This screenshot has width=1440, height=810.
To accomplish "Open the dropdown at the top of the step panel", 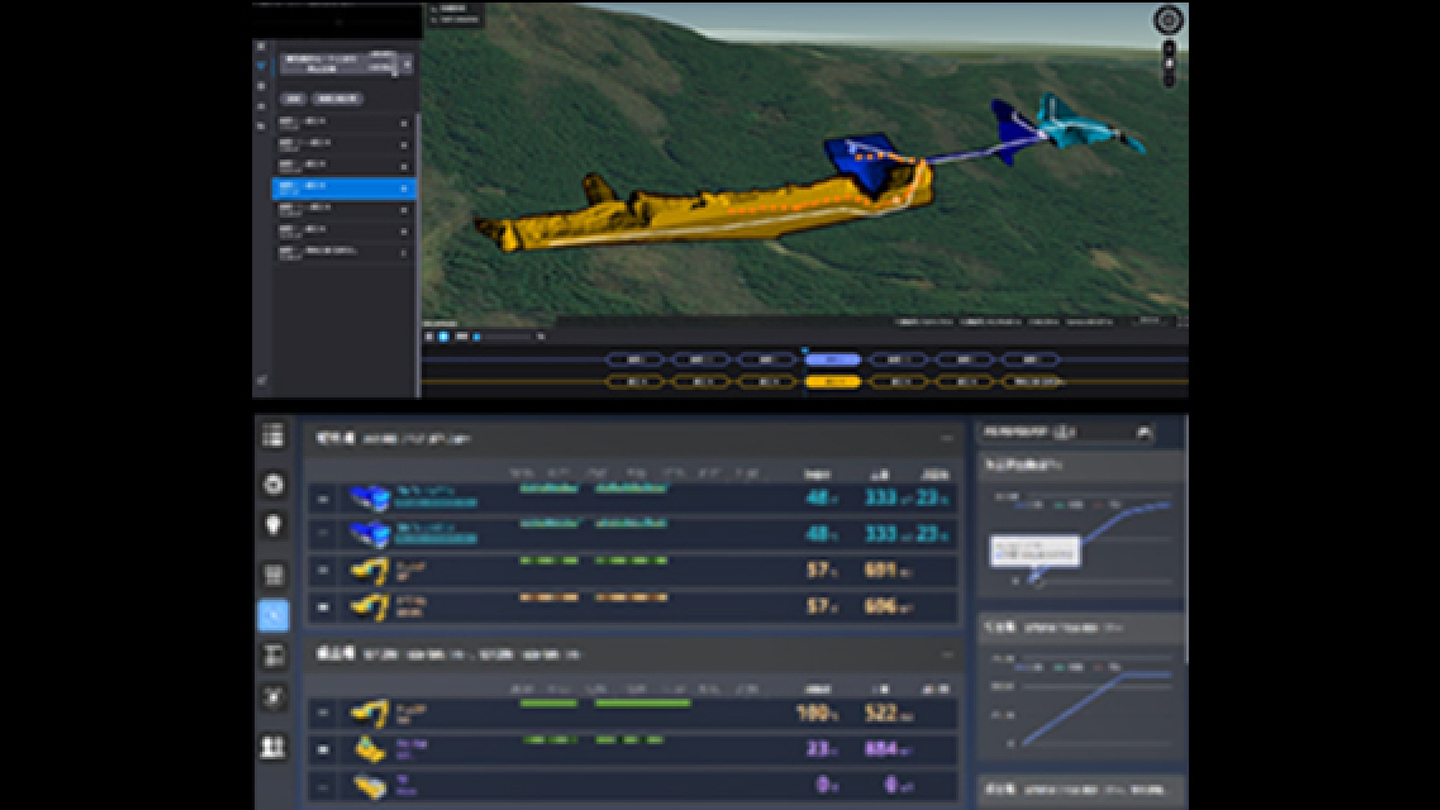I will [407, 64].
